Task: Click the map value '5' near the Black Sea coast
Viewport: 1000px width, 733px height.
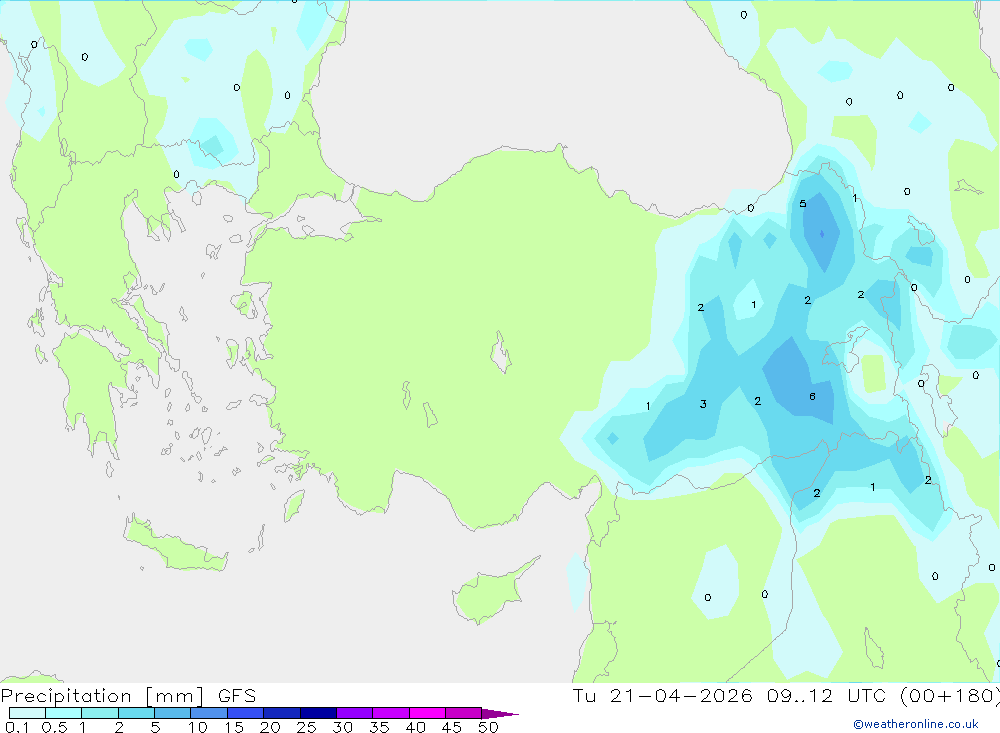Action: pos(803,204)
